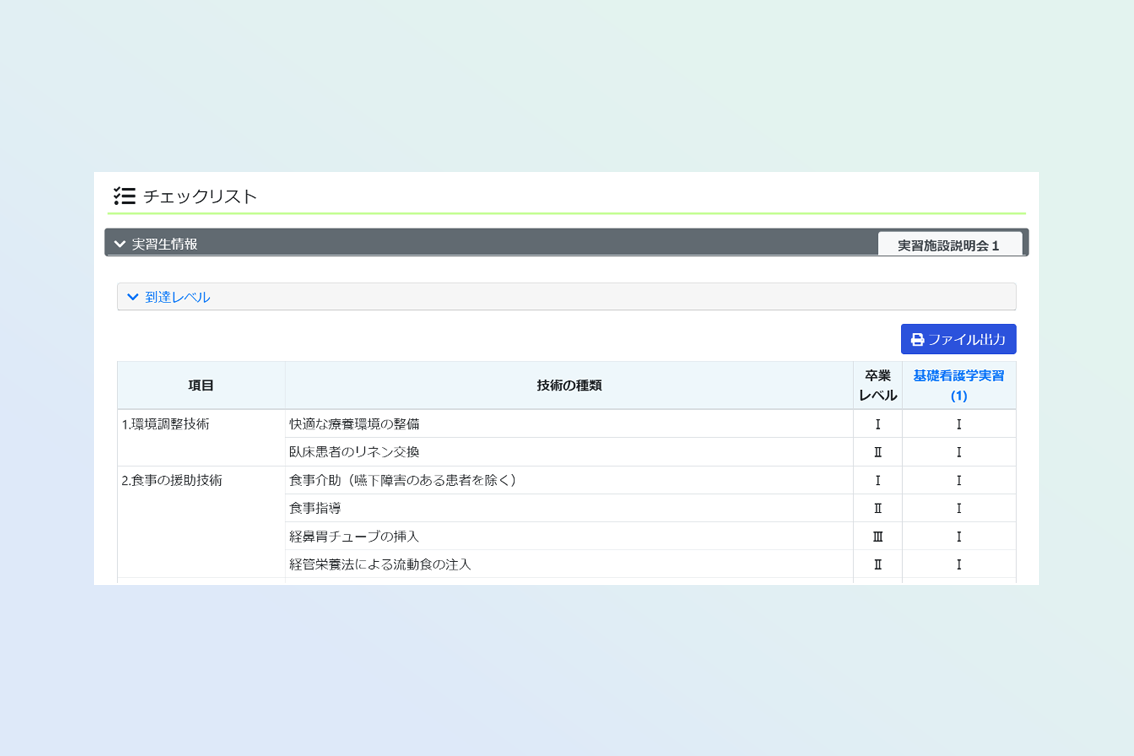Open the 基礎看護学実習(1) column link
The width and height of the screenshot is (1134, 756).
pos(958,385)
